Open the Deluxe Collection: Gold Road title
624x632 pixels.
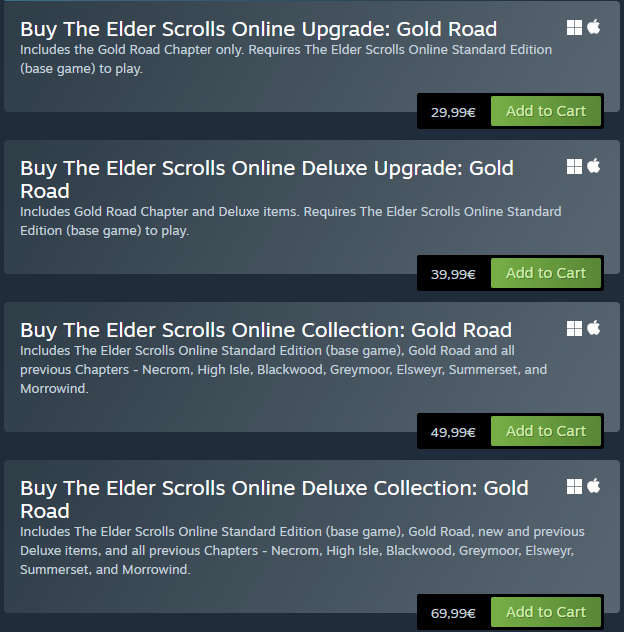[274, 499]
